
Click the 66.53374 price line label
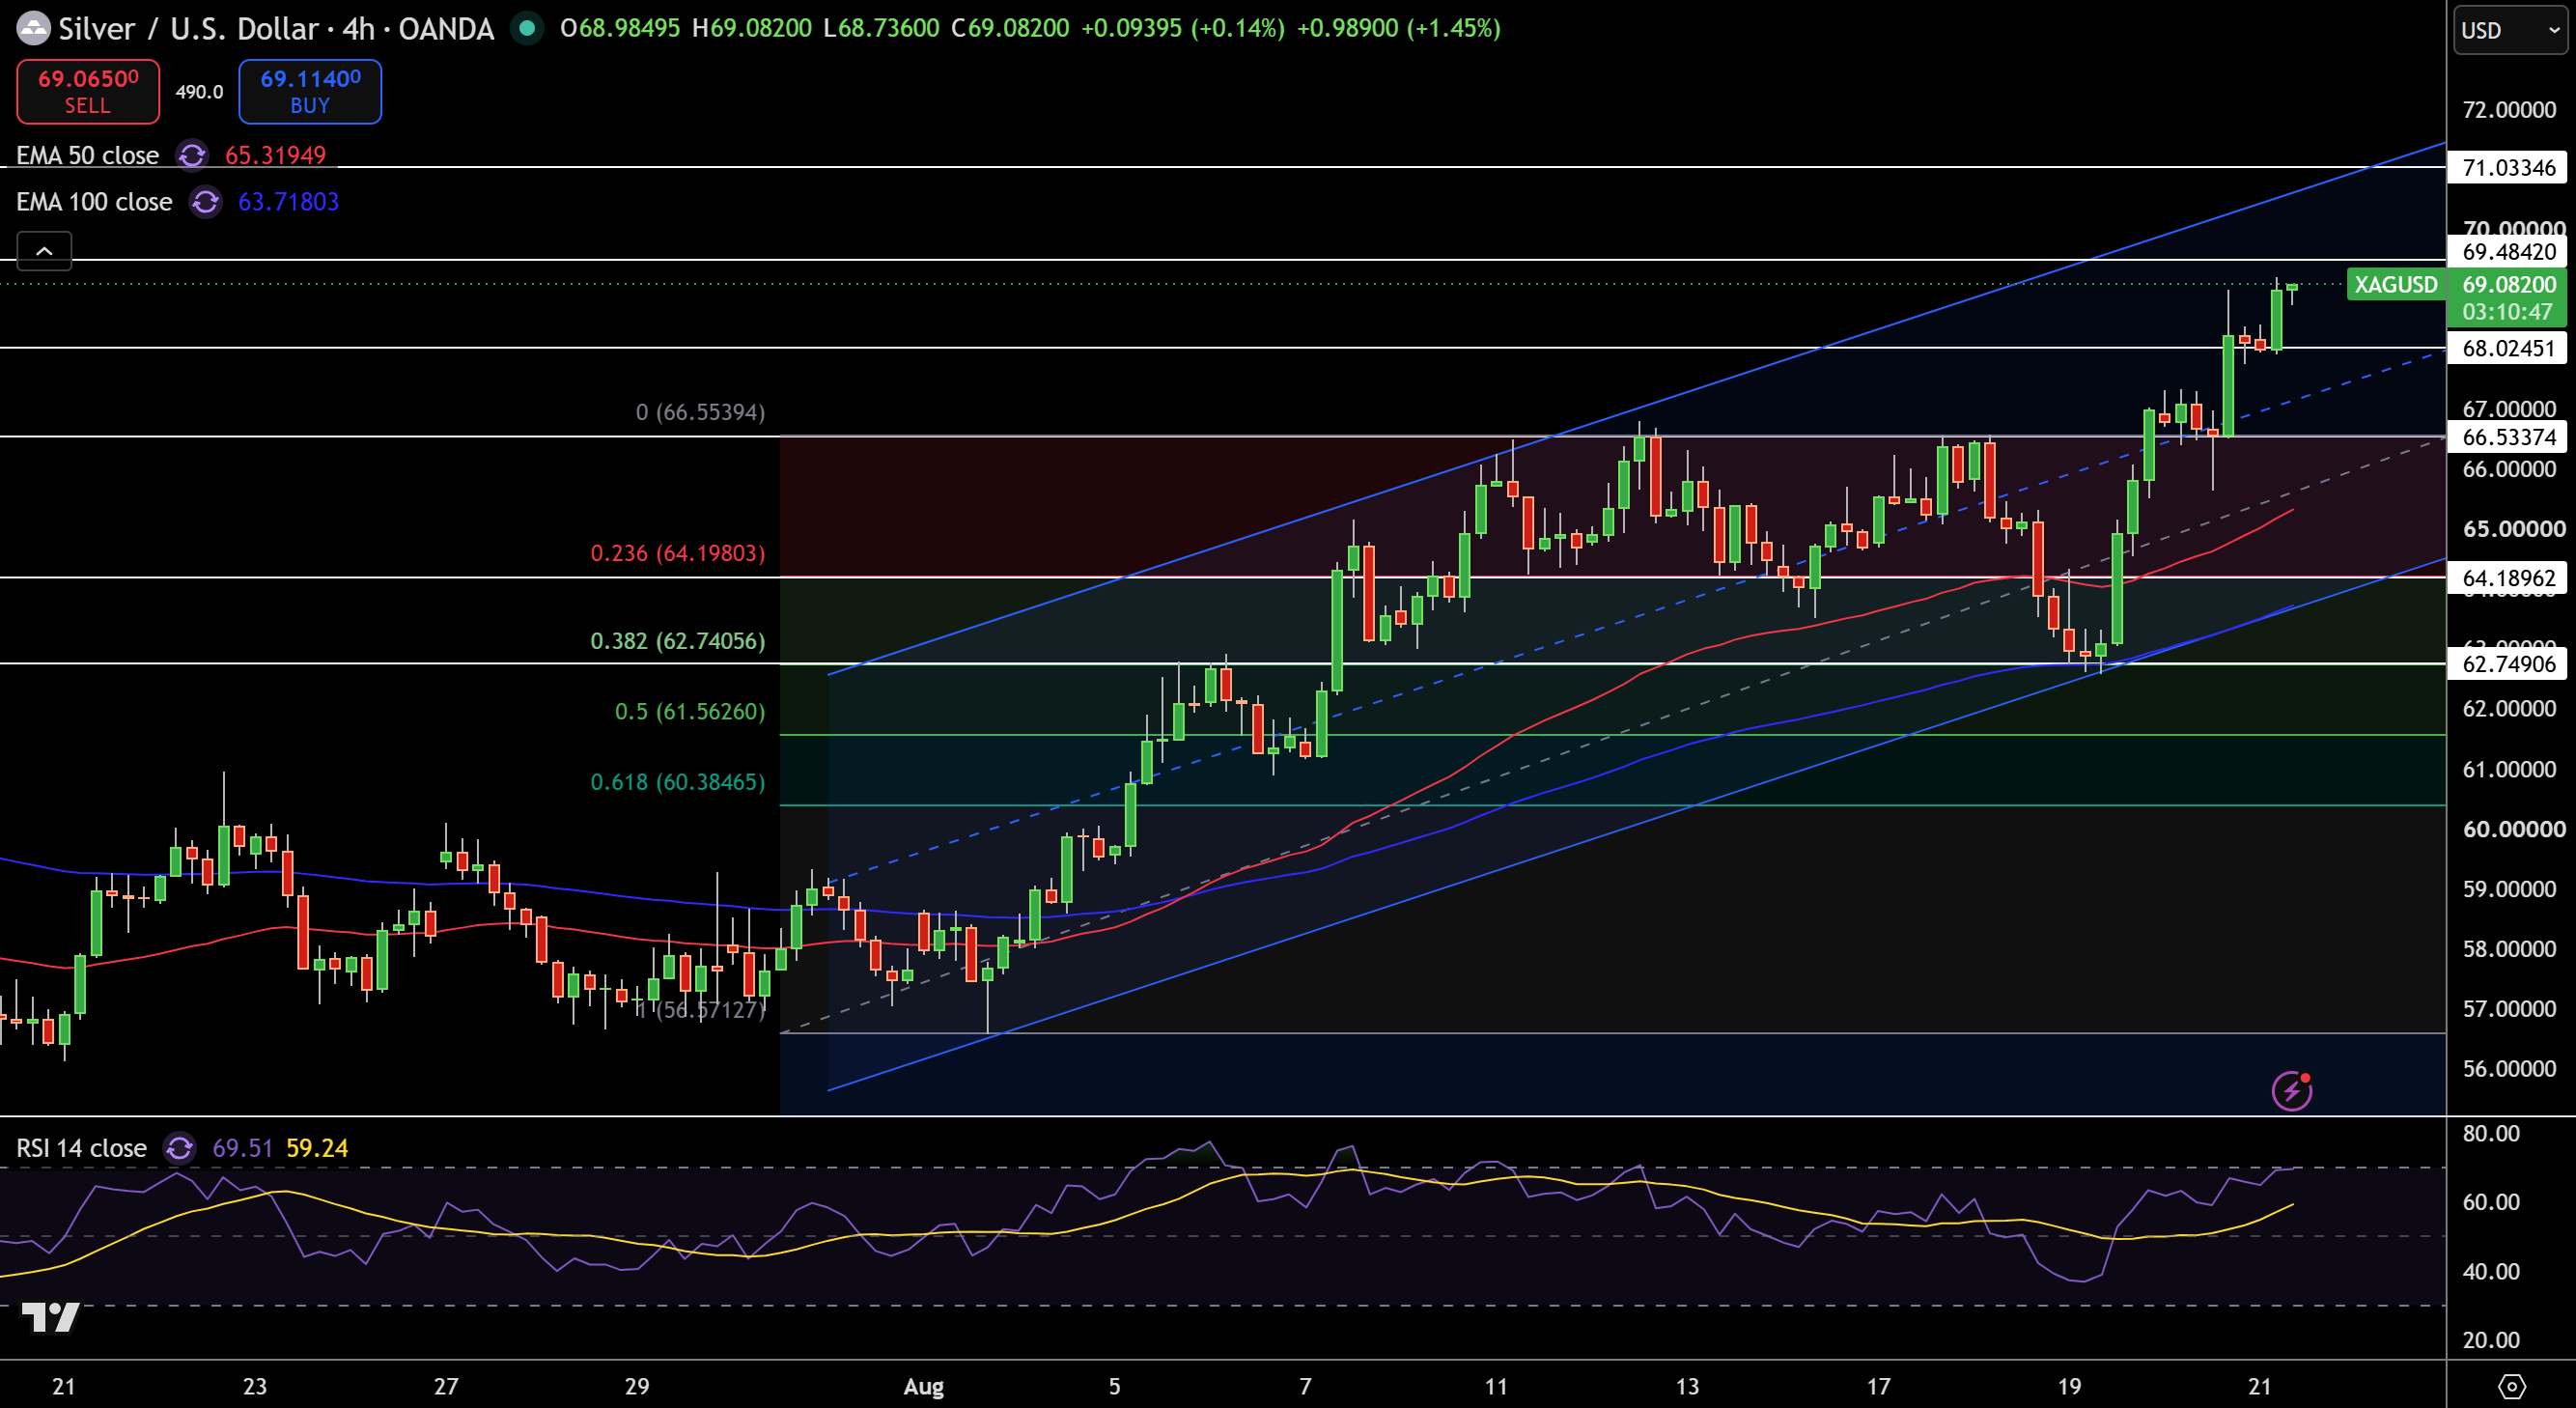pos(2508,437)
